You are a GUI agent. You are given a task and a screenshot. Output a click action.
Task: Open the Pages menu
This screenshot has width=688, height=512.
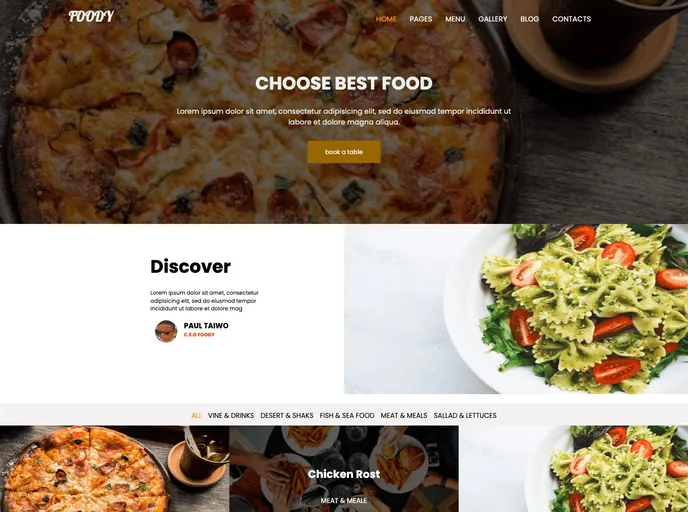[420, 19]
